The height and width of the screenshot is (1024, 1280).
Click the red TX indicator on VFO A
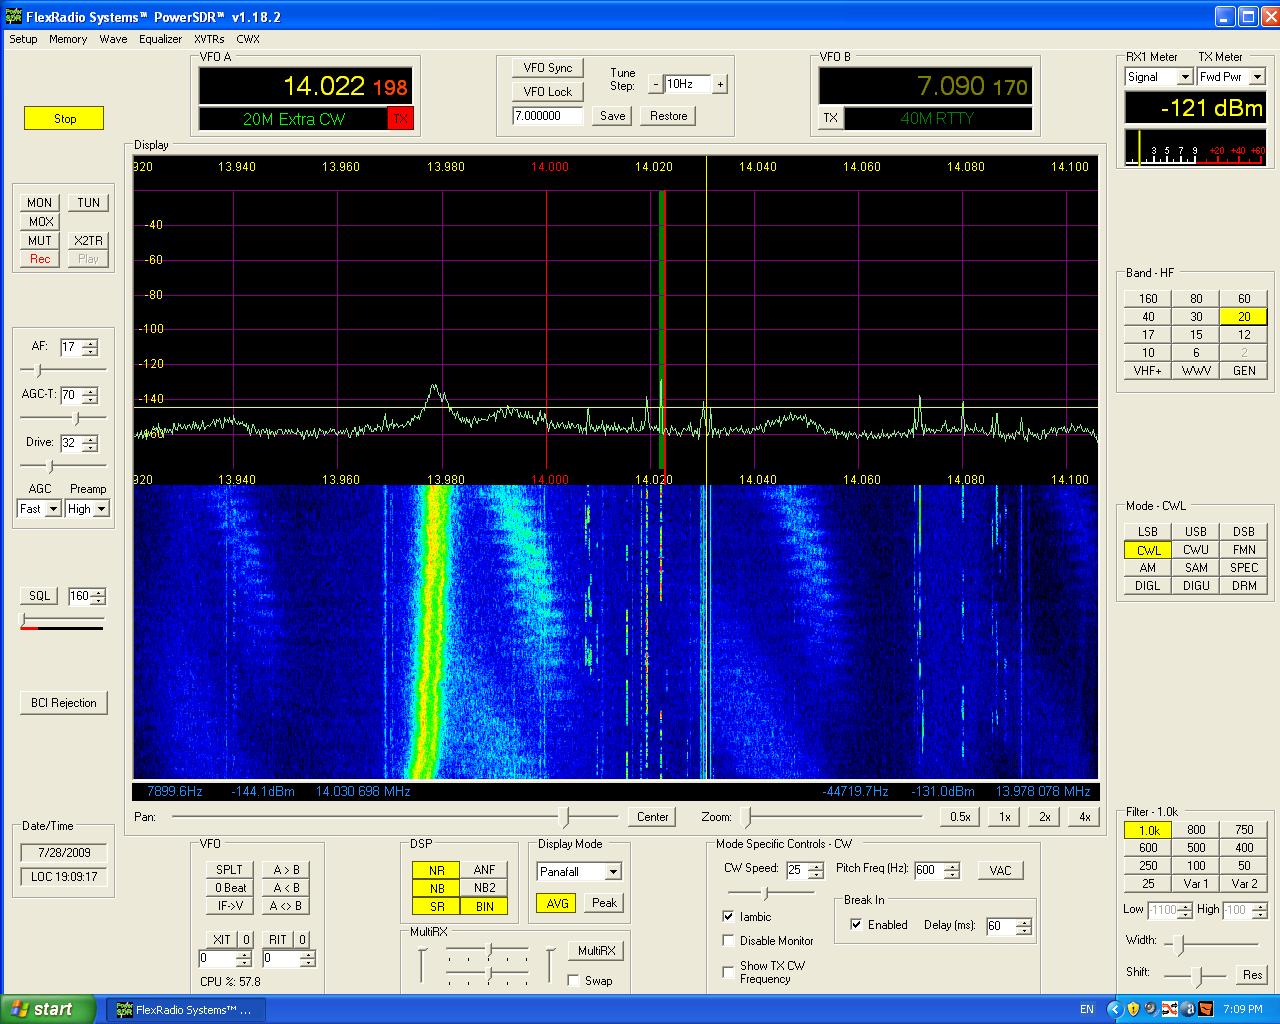click(400, 119)
